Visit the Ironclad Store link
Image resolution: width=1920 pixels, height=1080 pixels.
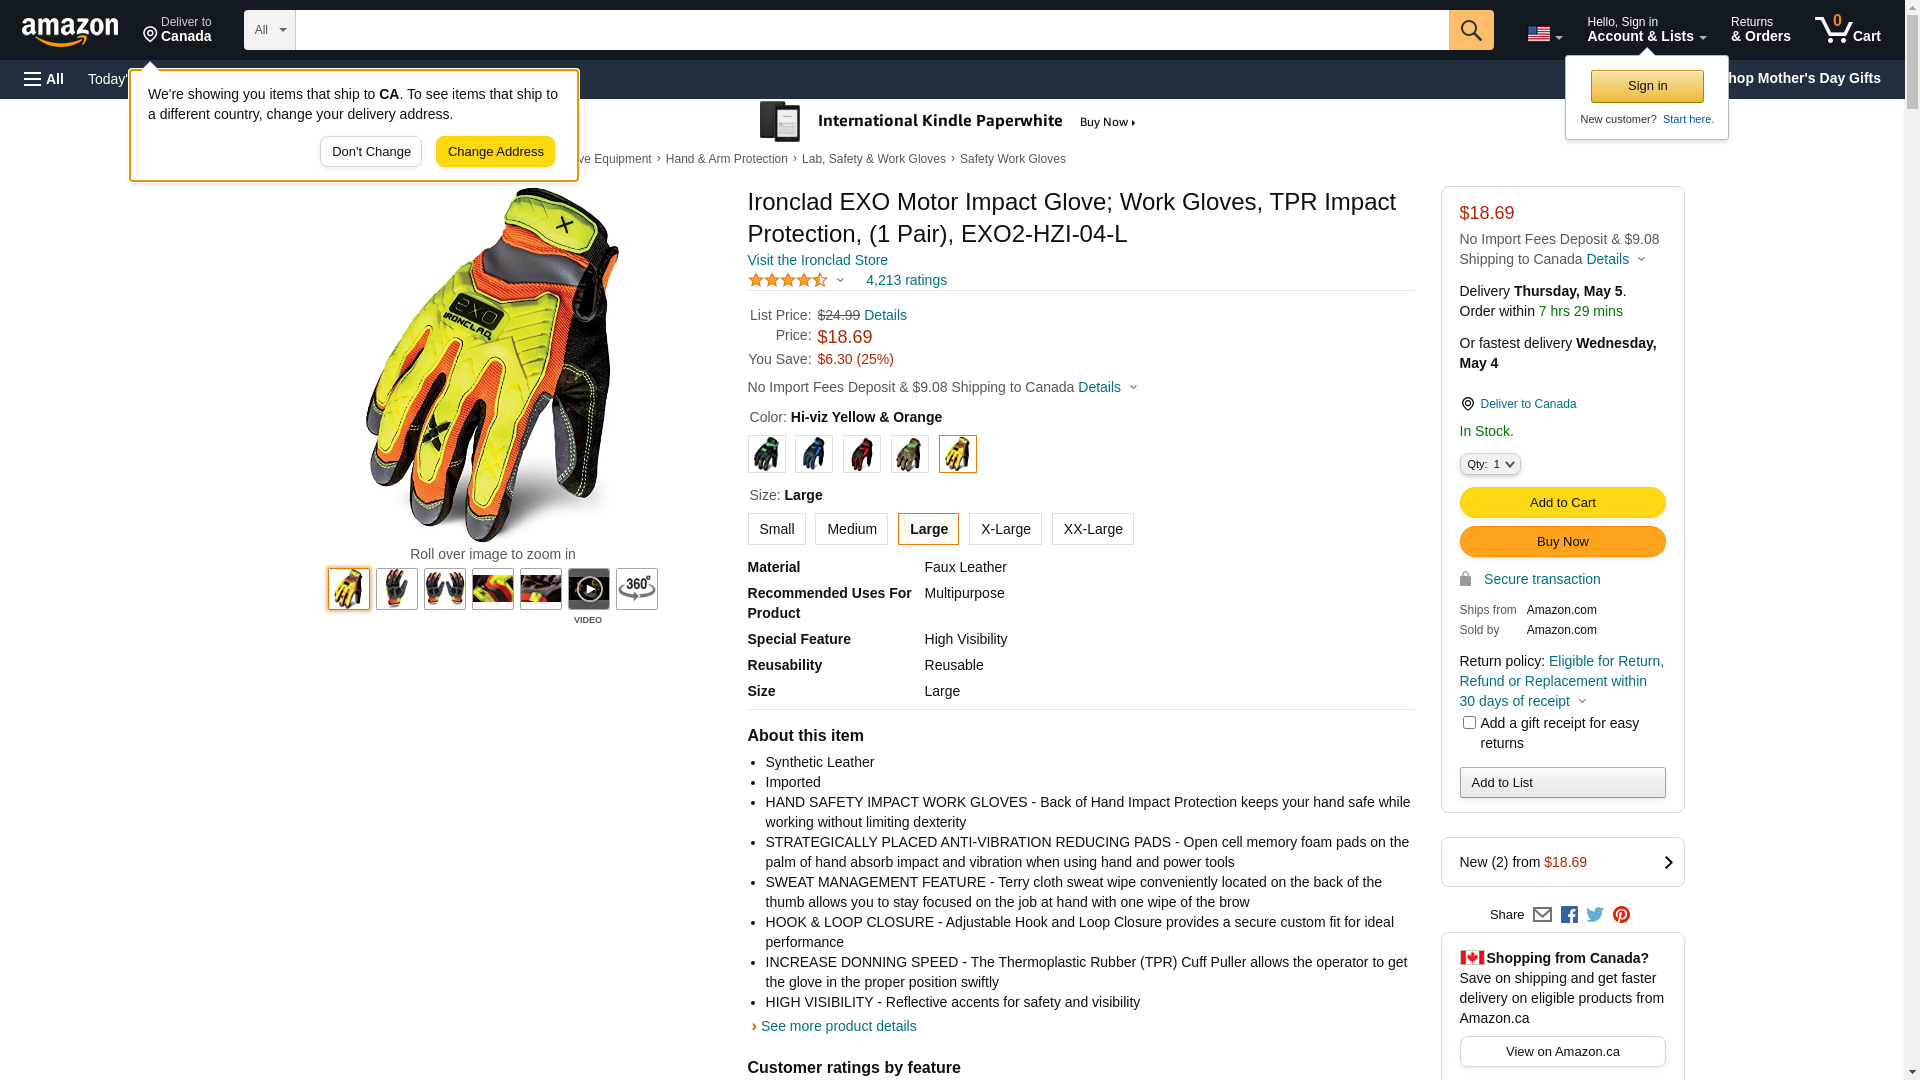coord(818,260)
